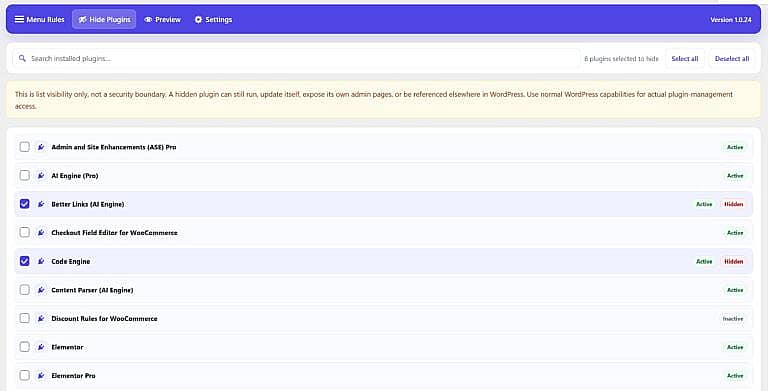The height and width of the screenshot is (391, 768).
Task: Open the Preview tab
Action: [x=163, y=20]
